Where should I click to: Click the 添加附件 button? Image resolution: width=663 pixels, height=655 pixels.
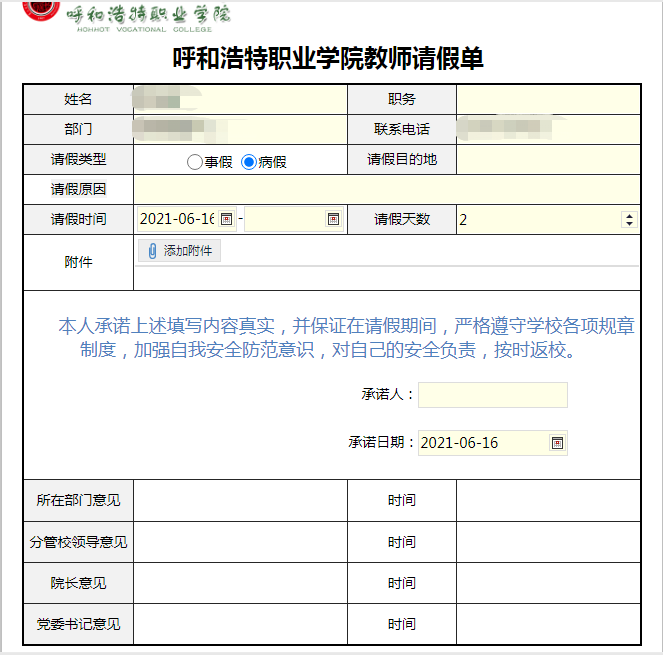coord(179,251)
